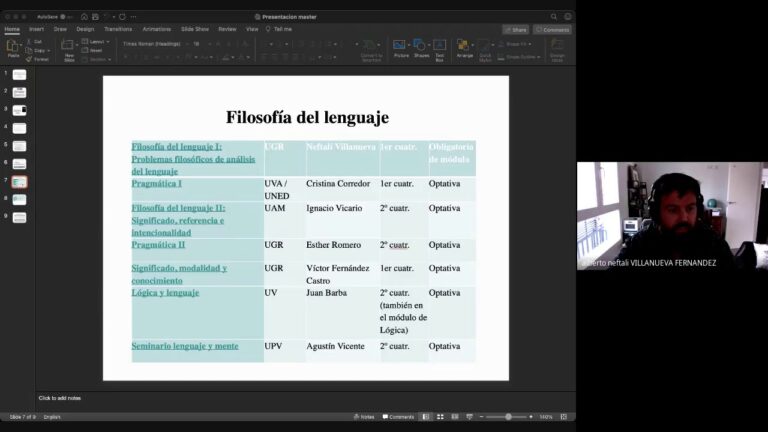Select the Text Box tool
Screen dimensions: 768x432
coord(439,50)
